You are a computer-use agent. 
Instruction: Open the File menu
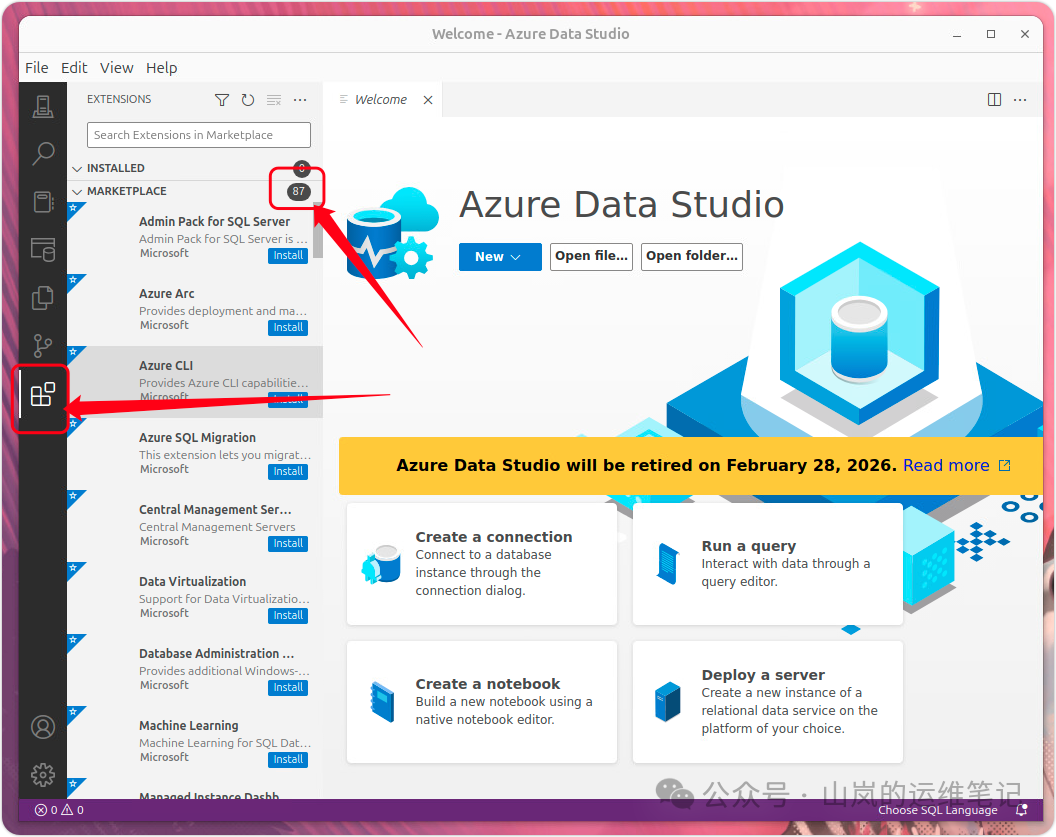point(36,67)
